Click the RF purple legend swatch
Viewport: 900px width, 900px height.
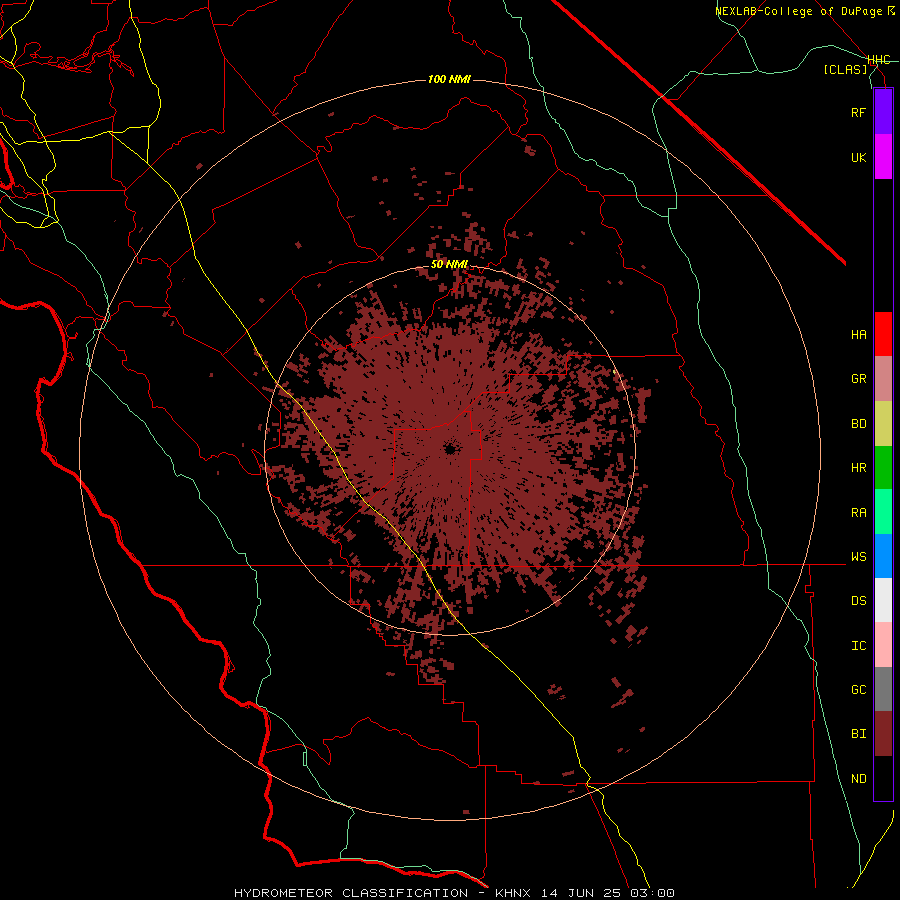click(883, 112)
